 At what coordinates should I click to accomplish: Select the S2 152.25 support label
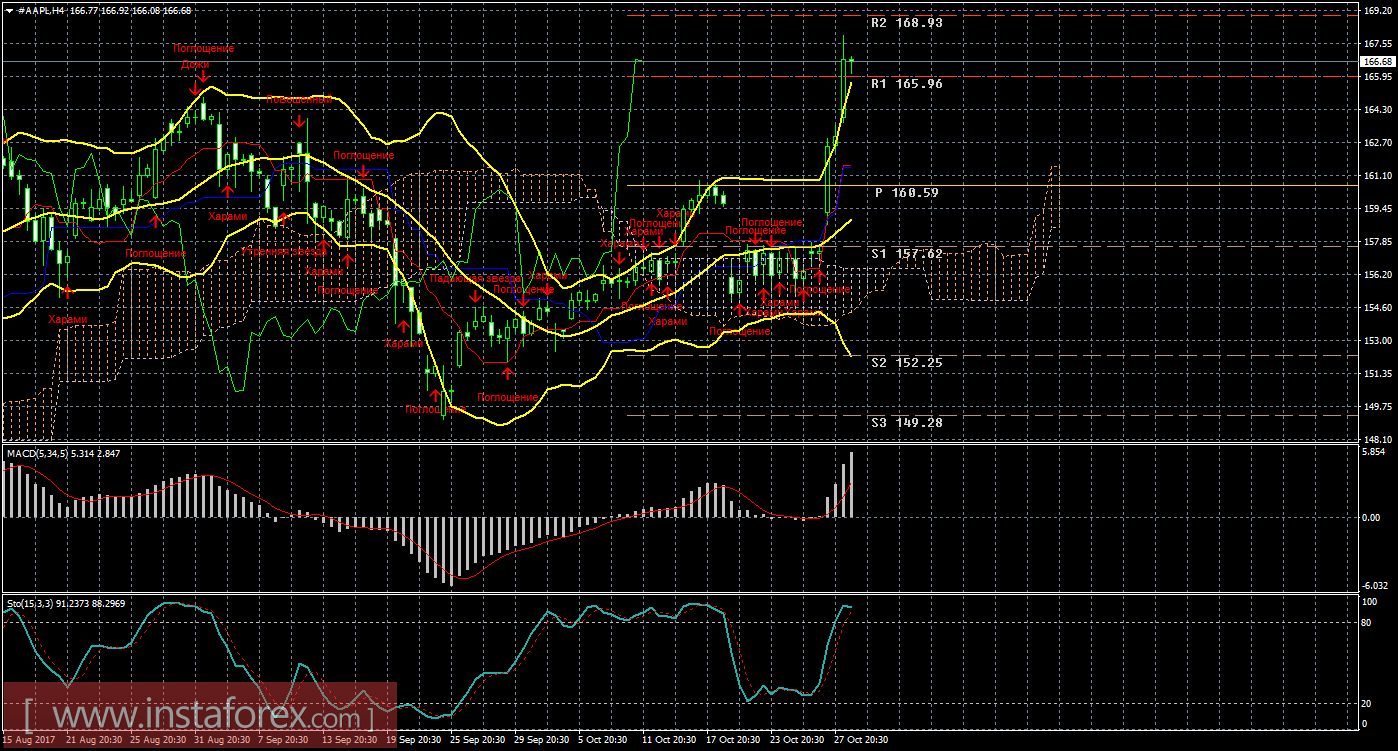point(906,362)
